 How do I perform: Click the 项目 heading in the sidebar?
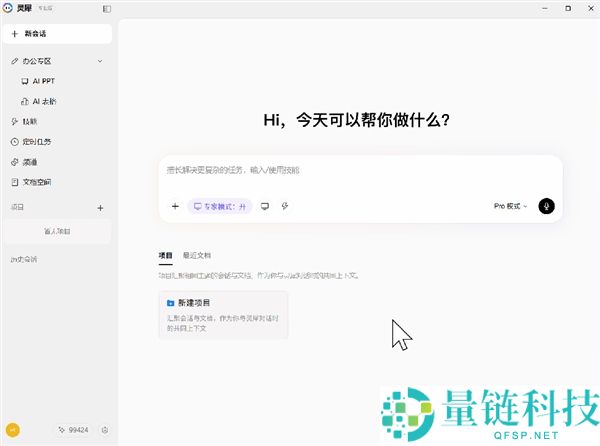pos(17,207)
